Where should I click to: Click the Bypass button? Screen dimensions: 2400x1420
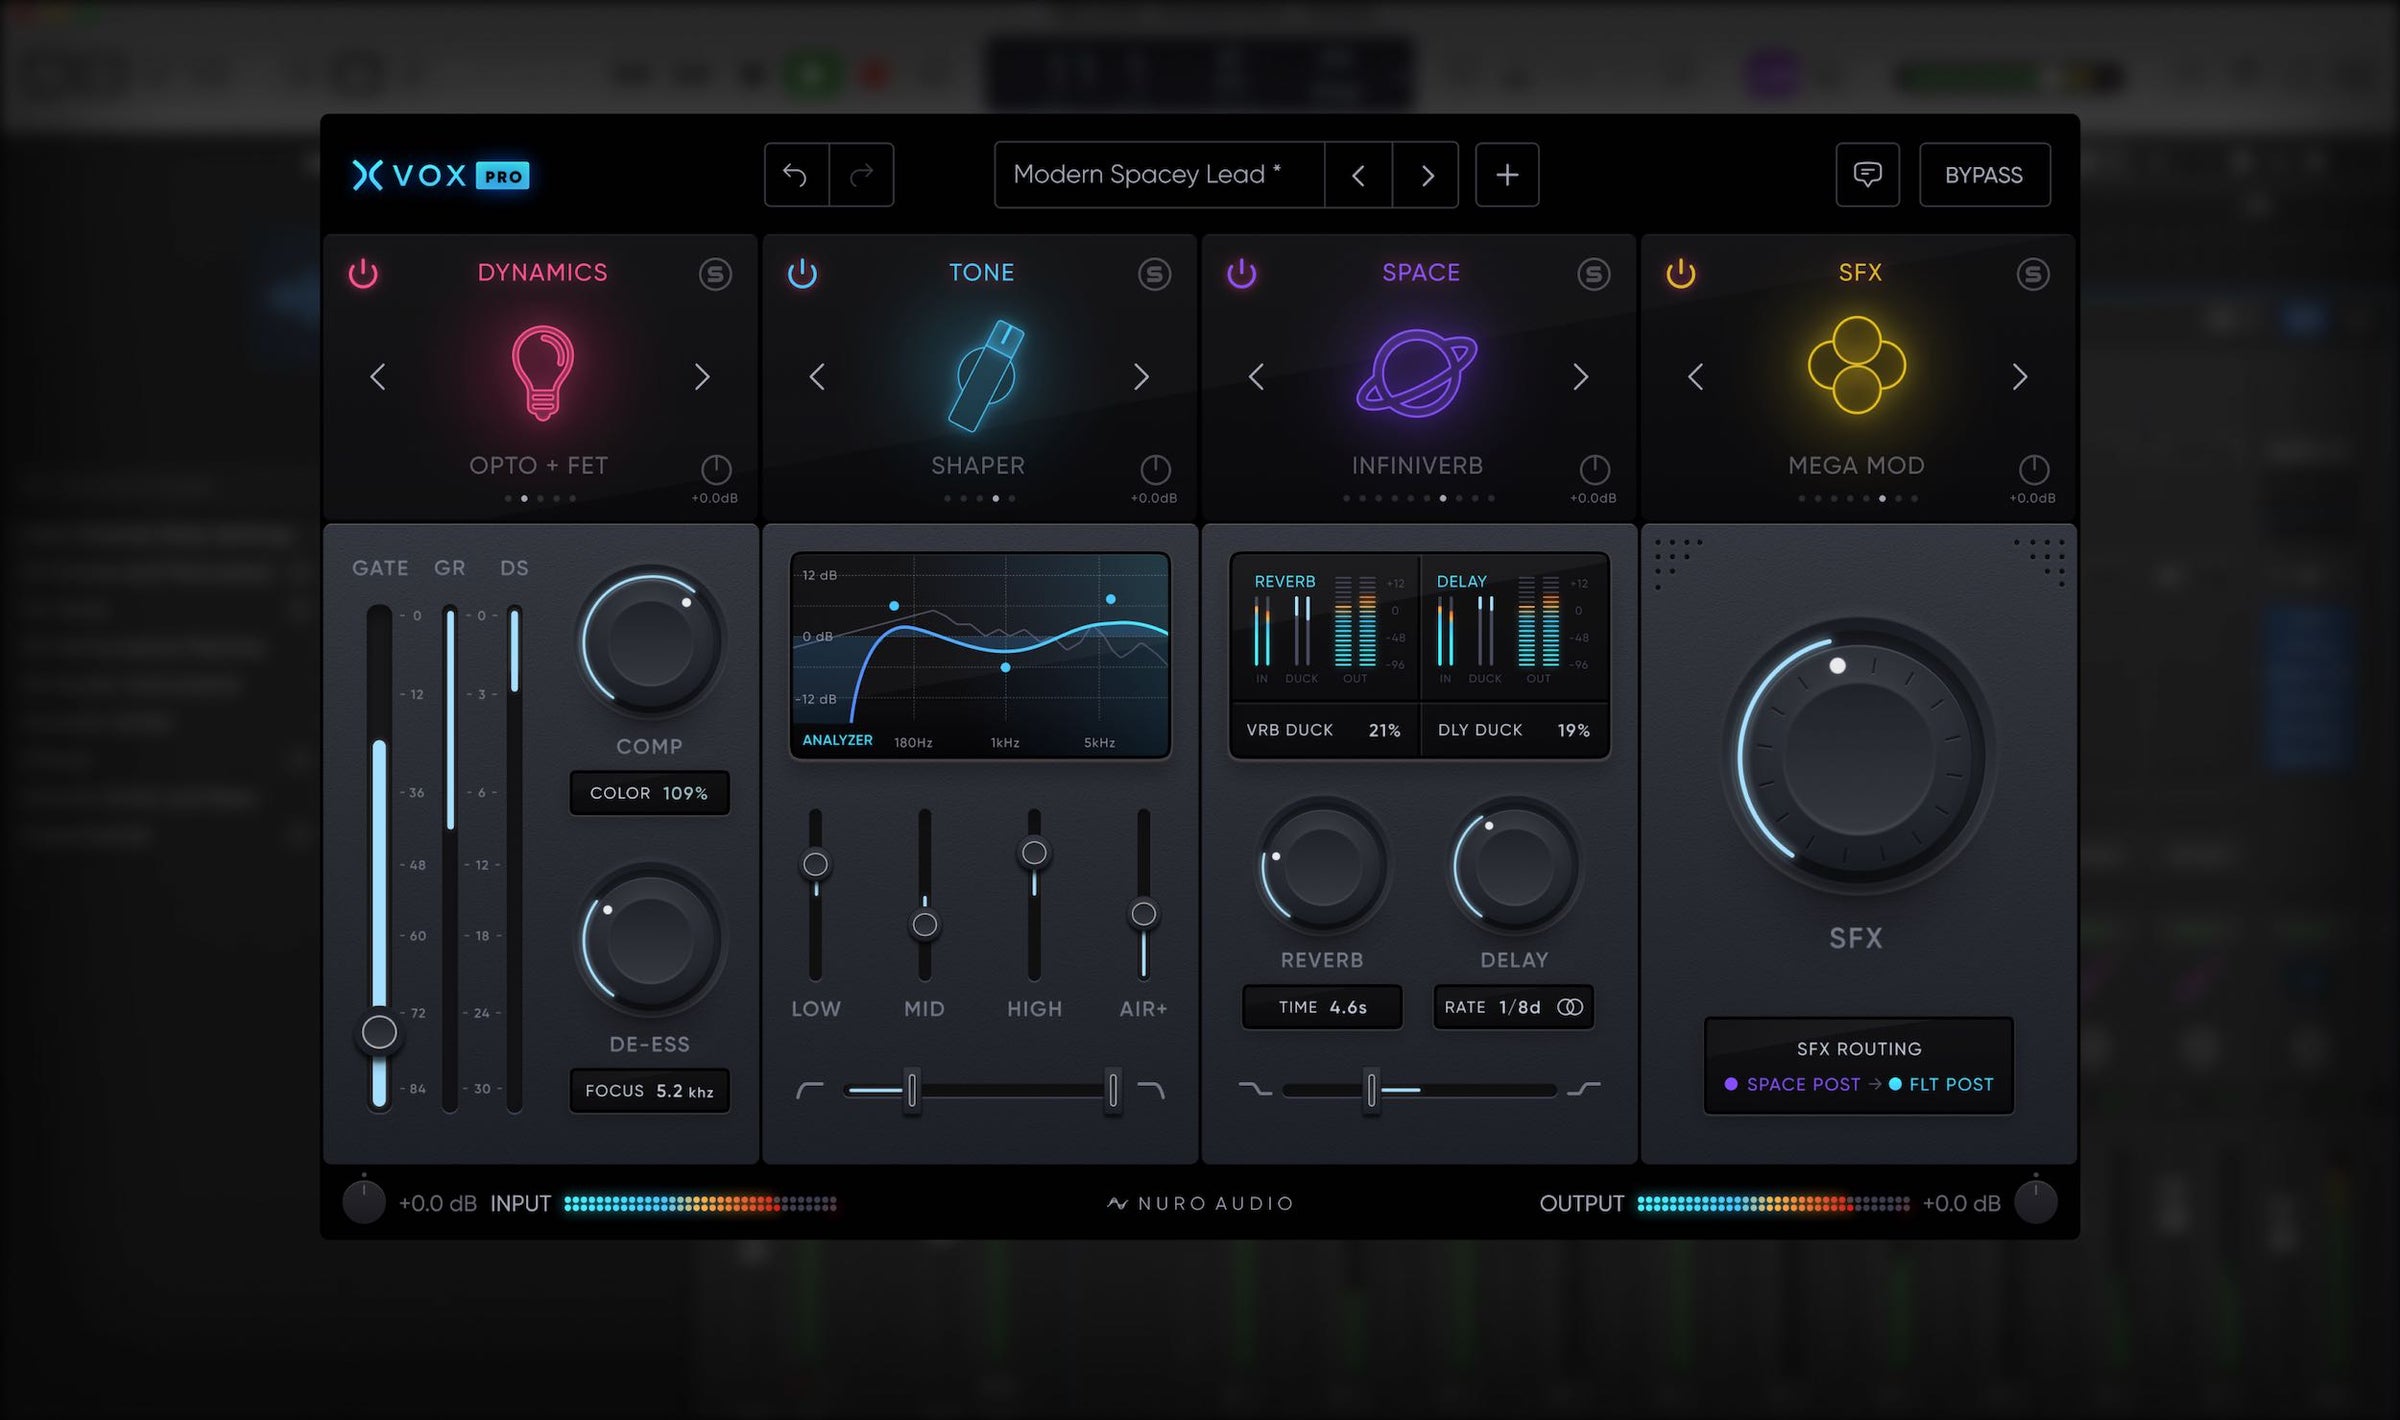tap(1985, 175)
